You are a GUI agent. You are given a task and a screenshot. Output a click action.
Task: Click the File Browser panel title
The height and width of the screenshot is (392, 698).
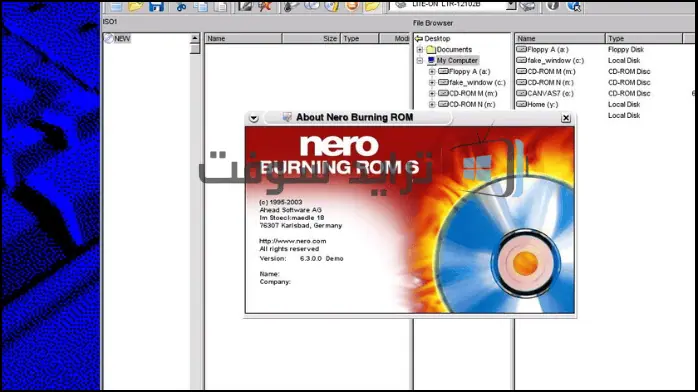click(433, 23)
